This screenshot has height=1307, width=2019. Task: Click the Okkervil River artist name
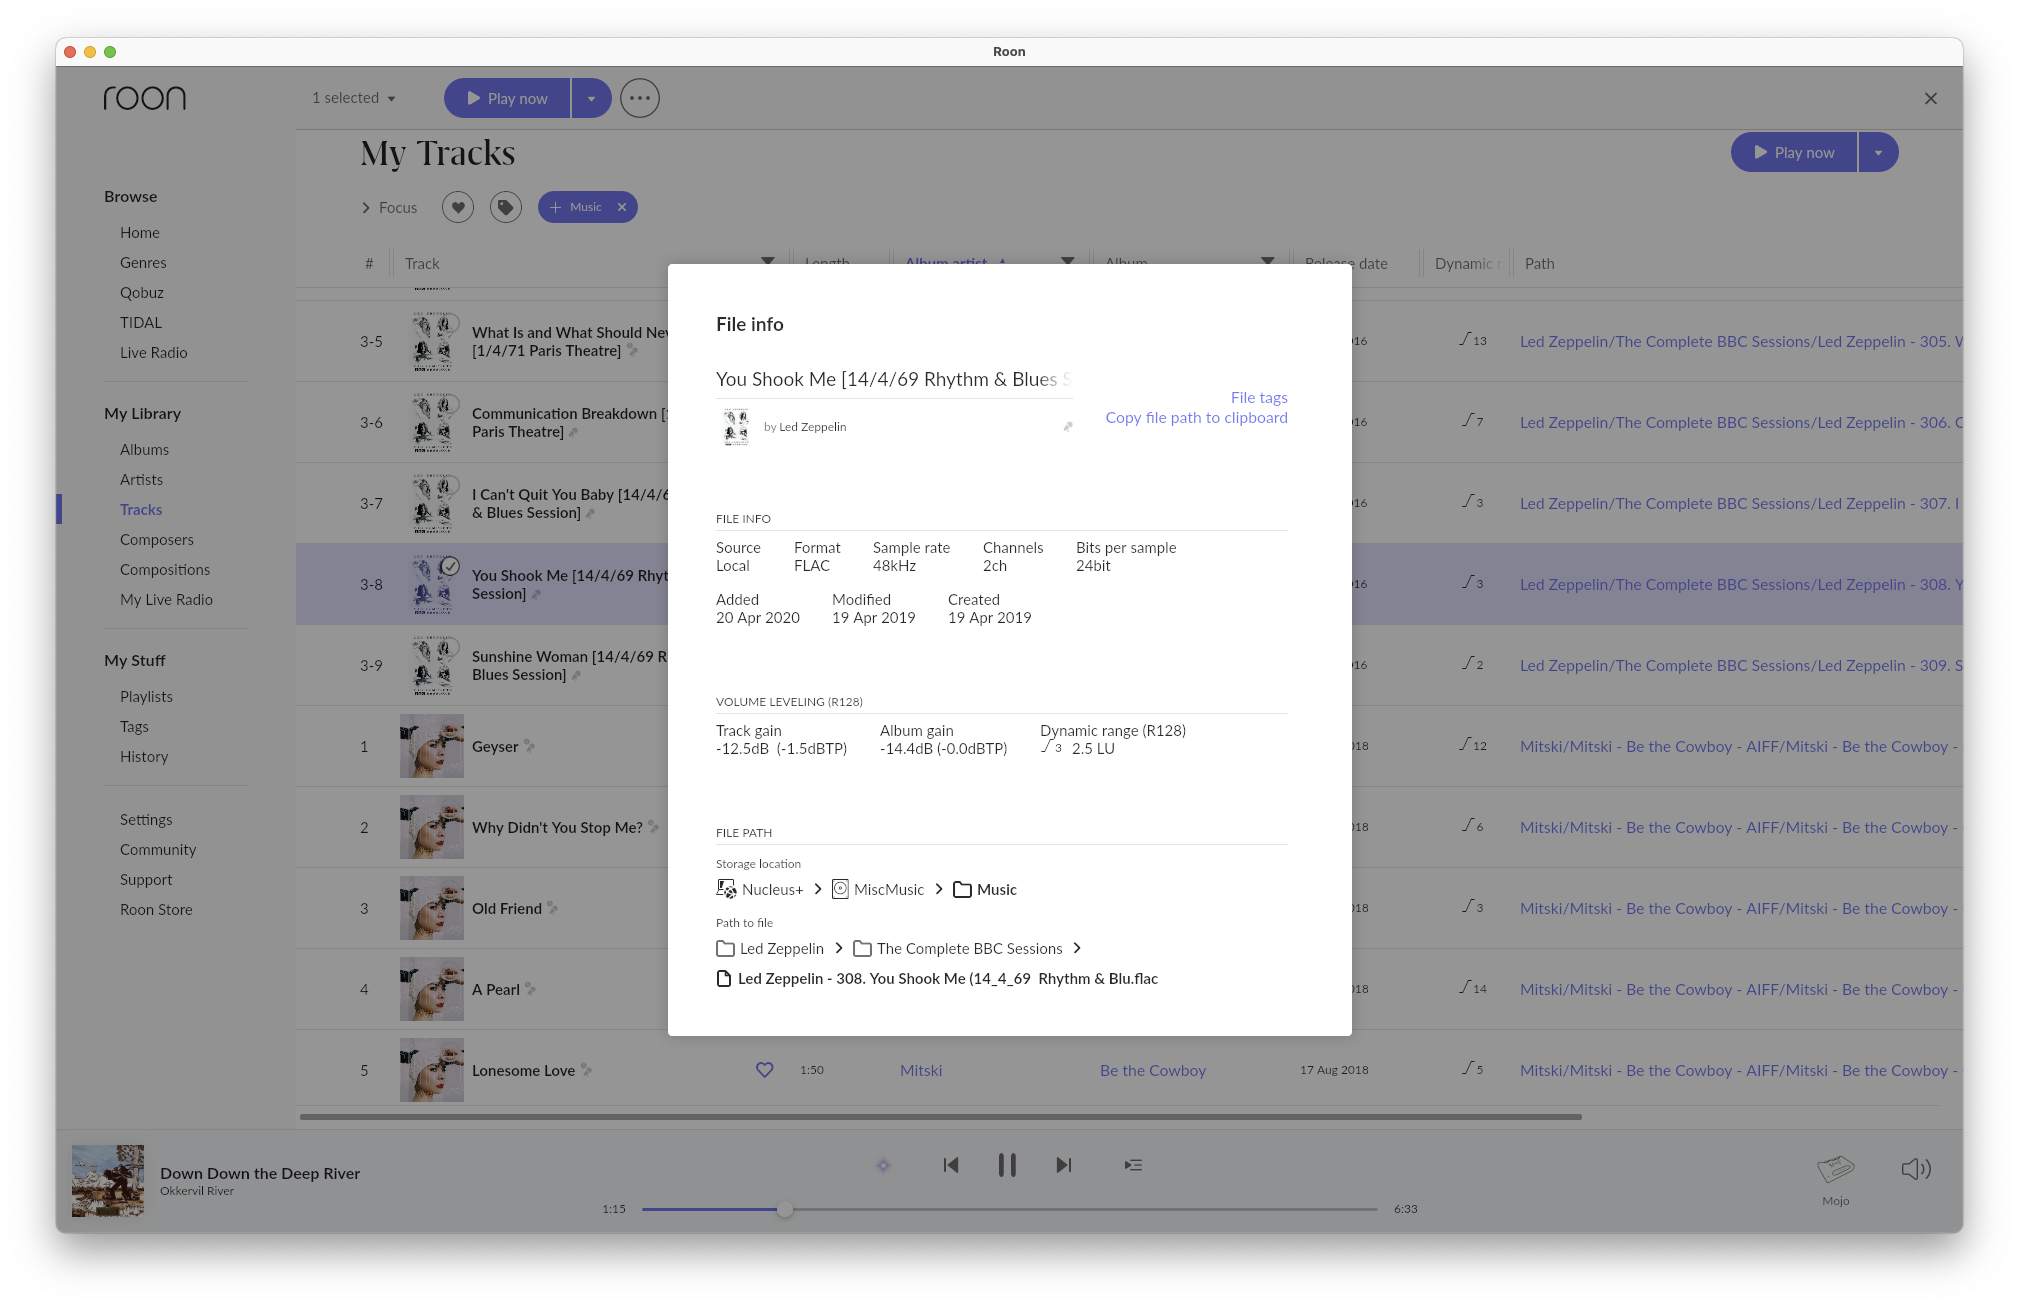[197, 1191]
